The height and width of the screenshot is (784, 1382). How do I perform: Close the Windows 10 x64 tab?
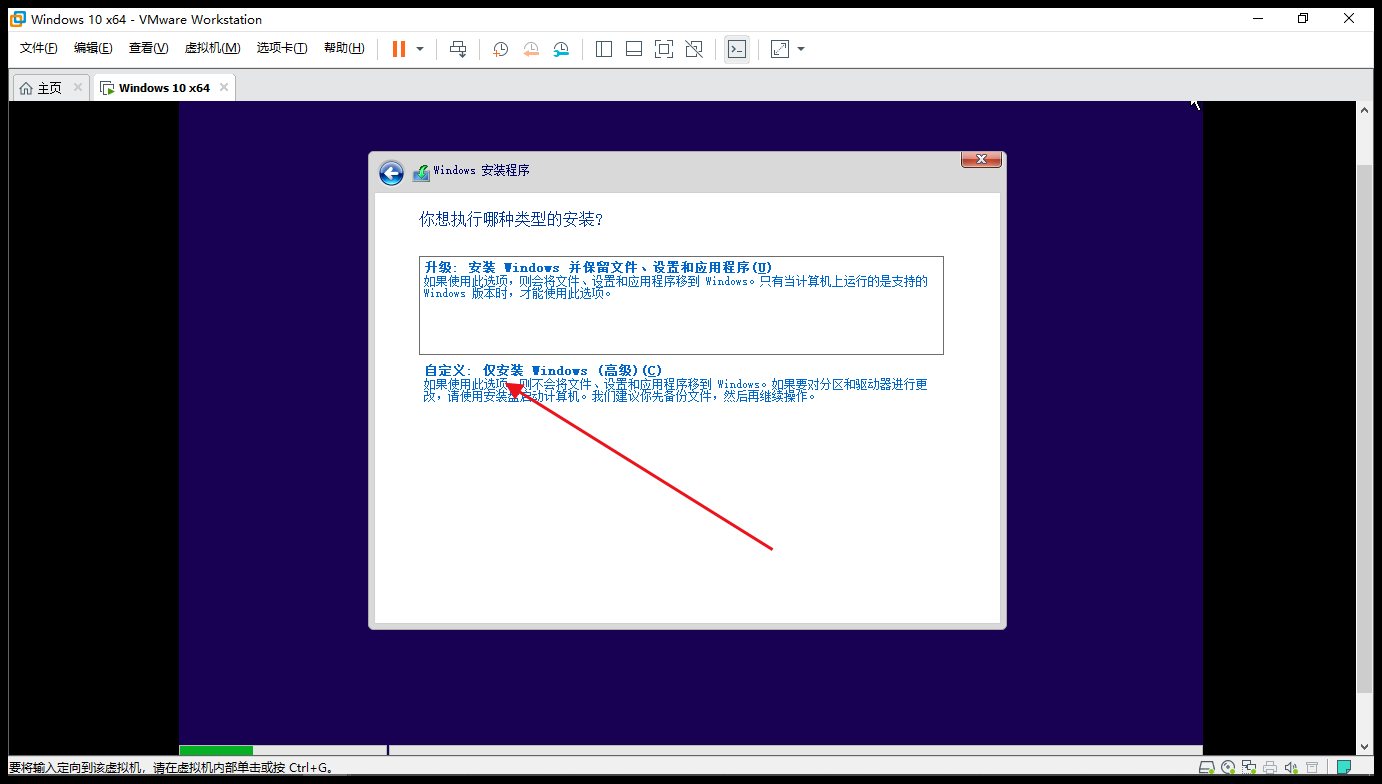click(224, 87)
